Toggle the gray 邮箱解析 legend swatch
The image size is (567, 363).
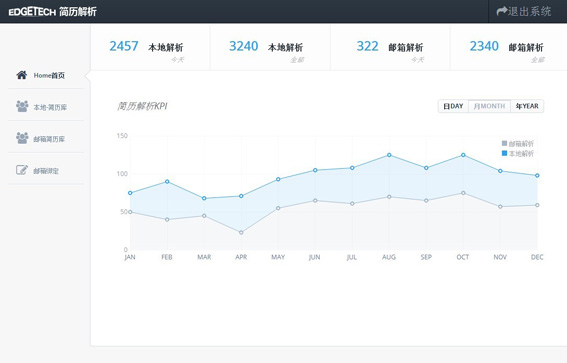point(504,144)
